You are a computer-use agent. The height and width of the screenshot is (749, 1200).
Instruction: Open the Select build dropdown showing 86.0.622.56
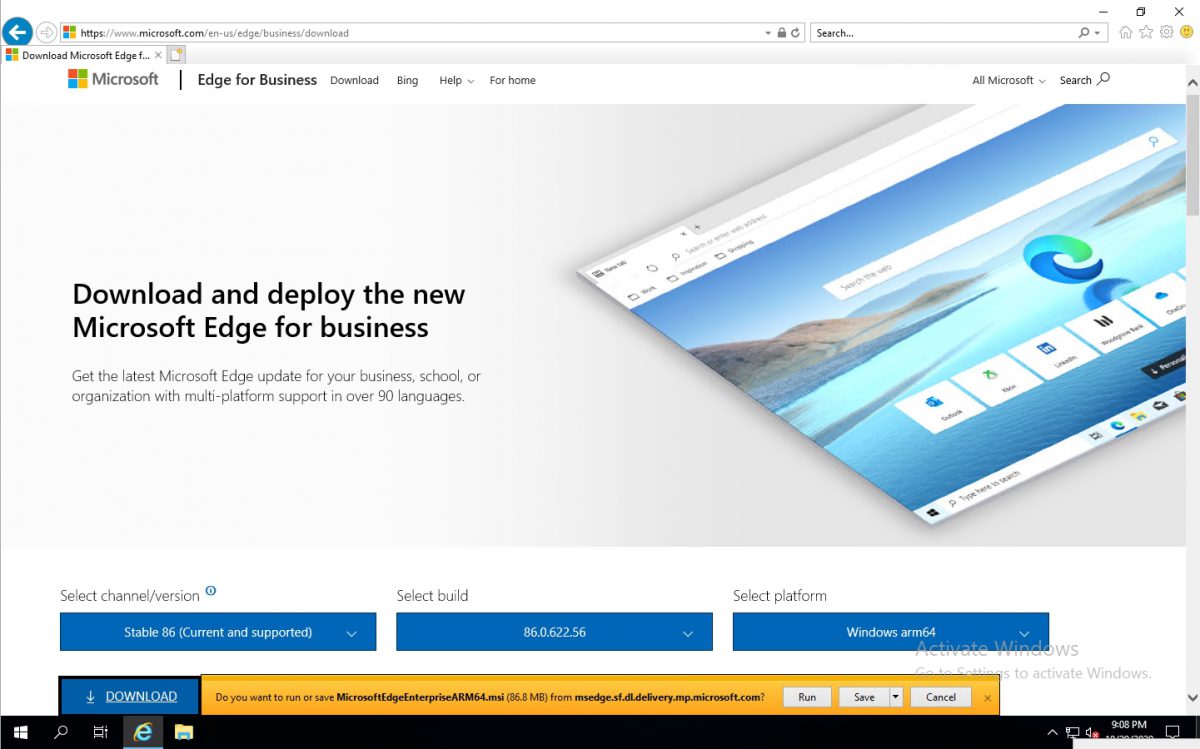pyautogui.click(x=554, y=631)
